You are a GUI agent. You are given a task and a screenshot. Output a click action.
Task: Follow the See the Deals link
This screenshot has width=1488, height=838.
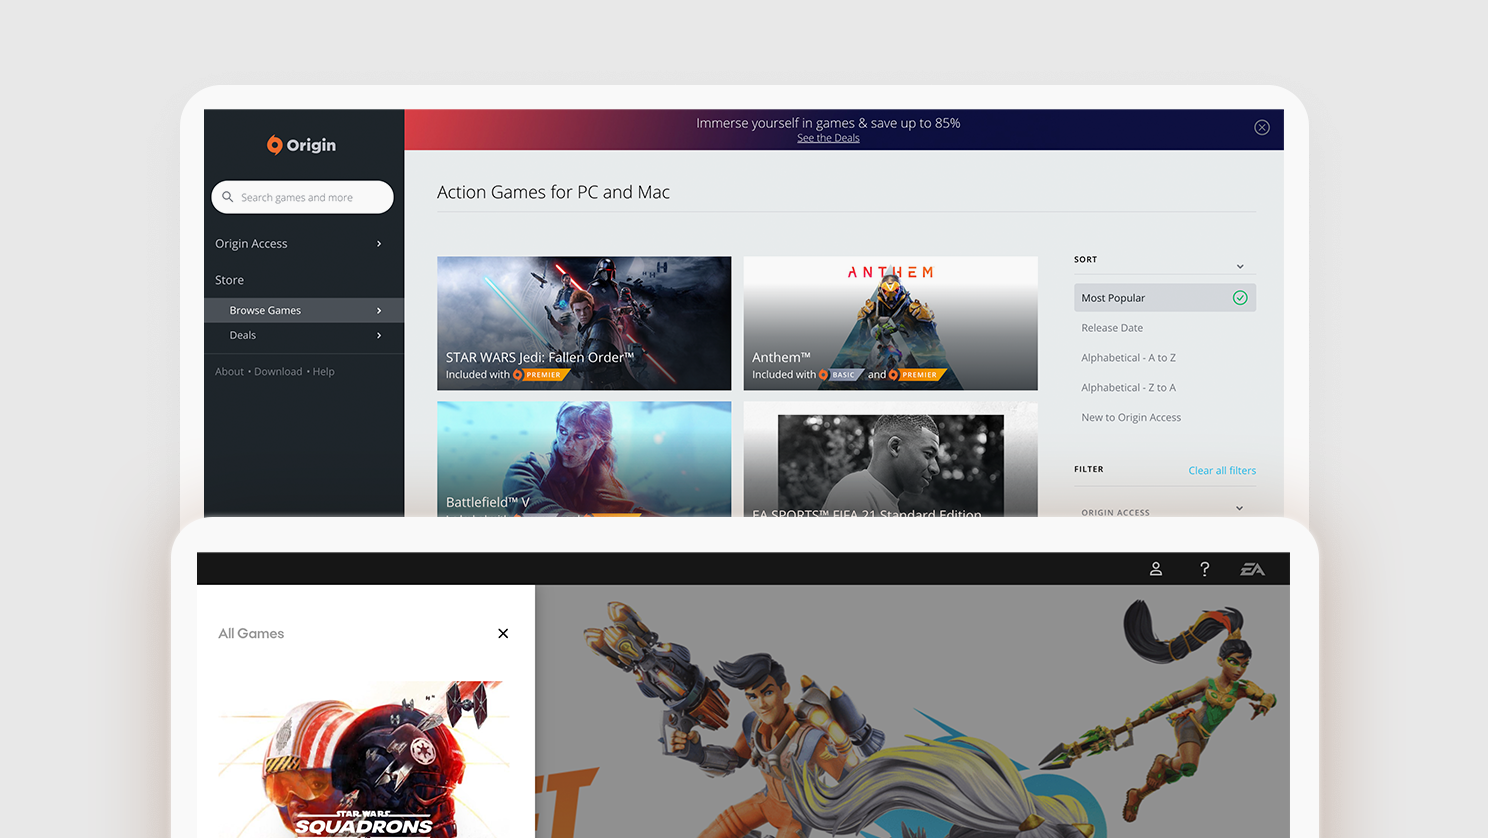pyautogui.click(x=828, y=138)
